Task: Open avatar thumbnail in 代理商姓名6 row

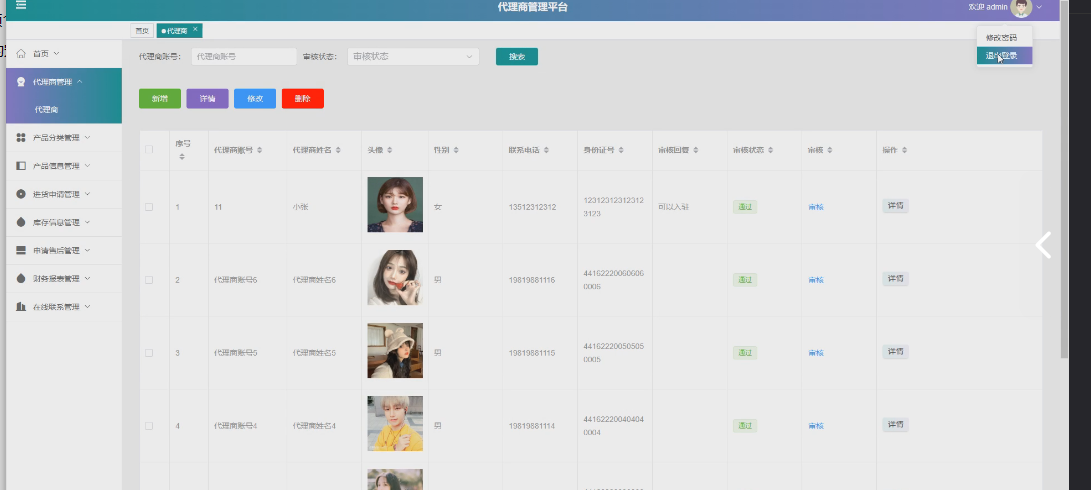Action: pyautogui.click(x=395, y=278)
